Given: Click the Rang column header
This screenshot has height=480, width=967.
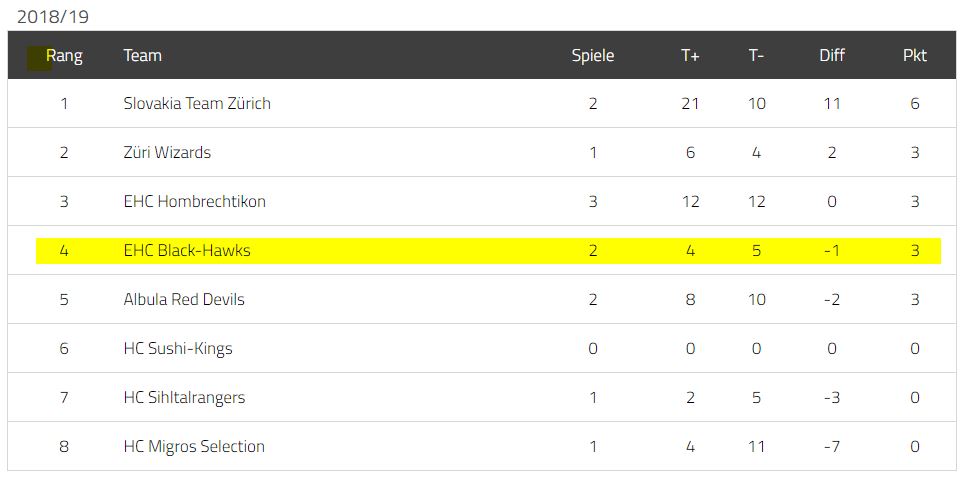Looking at the screenshot, I should click(64, 56).
